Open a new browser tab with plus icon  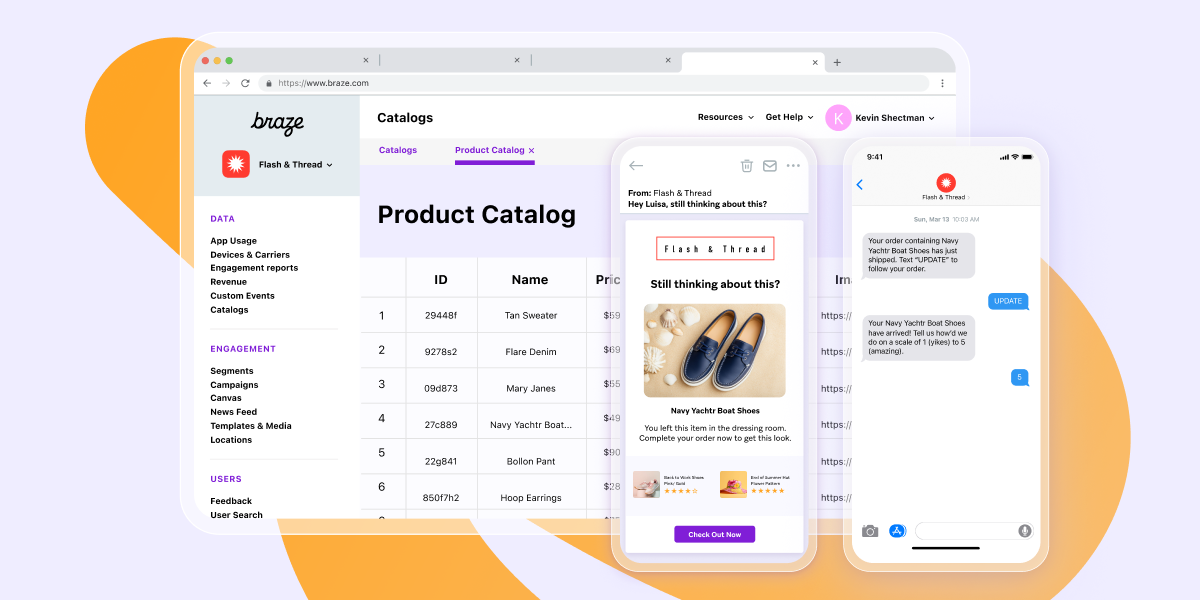click(837, 62)
